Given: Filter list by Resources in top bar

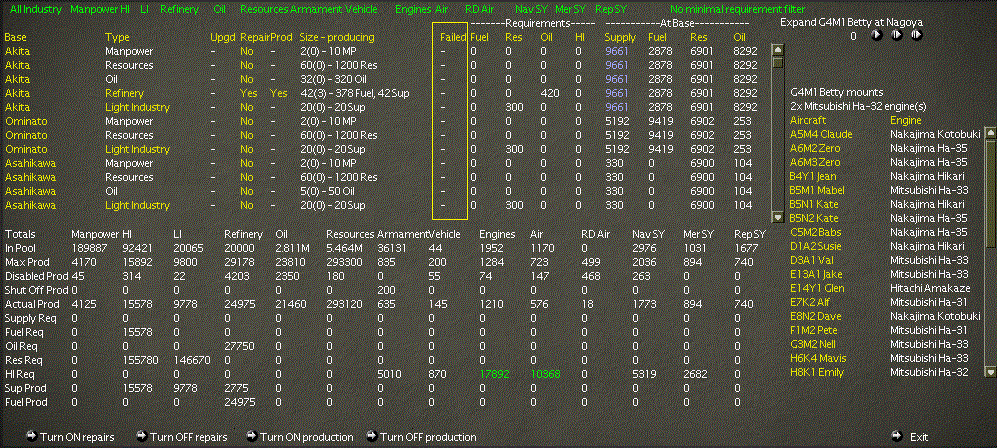Looking at the screenshot, I should click(264, 10).
